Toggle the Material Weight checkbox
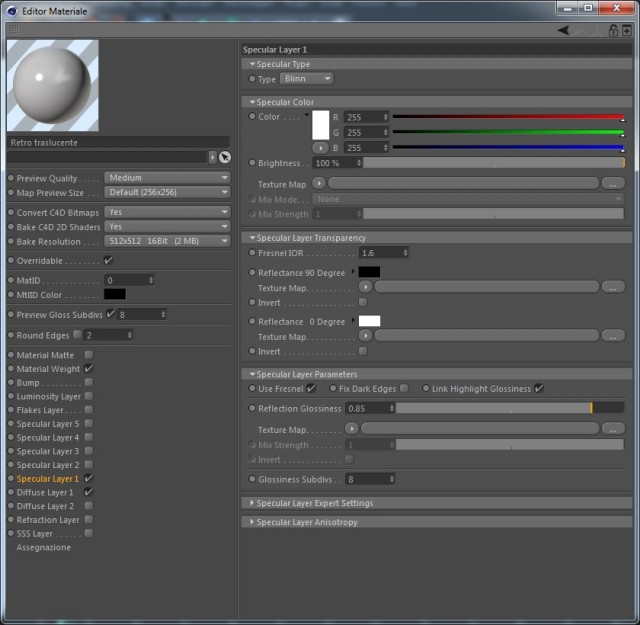The height and width of the screenshot is (625, 640). coord(89,368)
